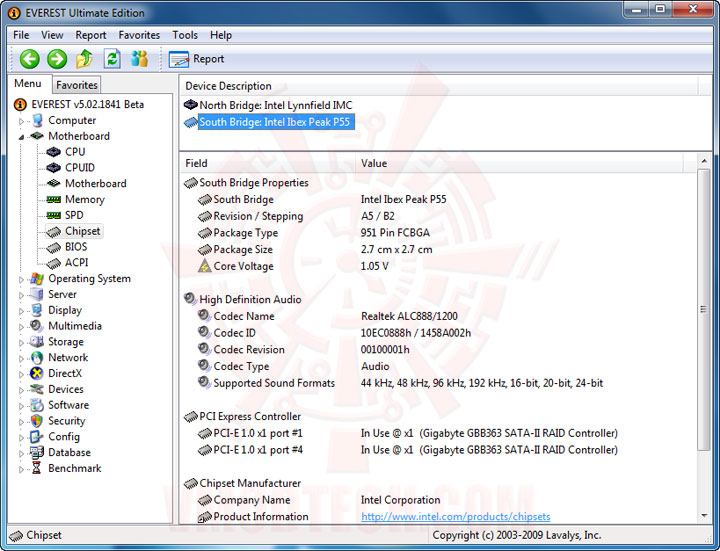The height and width of the screenshot is (551, 720).
Task: Click the Multimedia speaker icon
Action: pyautogui.click(x=37, y=326)
